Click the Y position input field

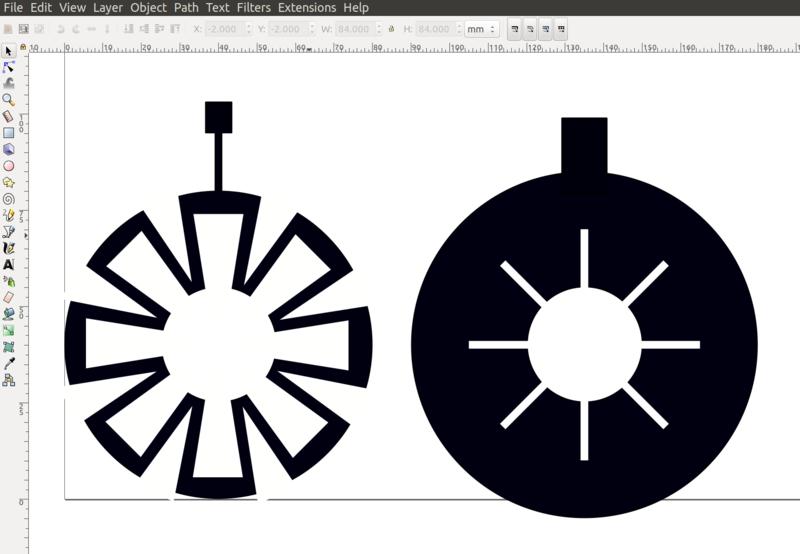(x=288, y=29)
